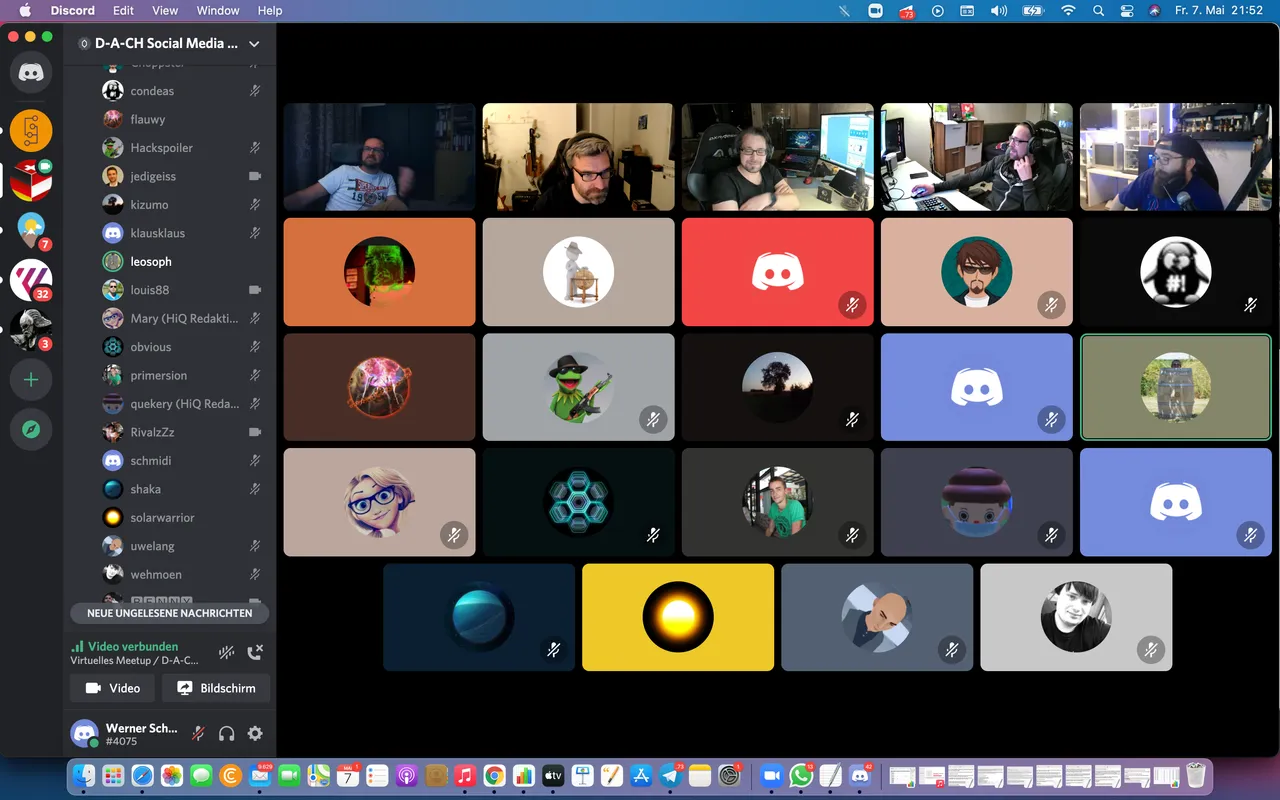1280x800 pixels.
Task: Open the Apple menu
Action: [x=25, y=10]
